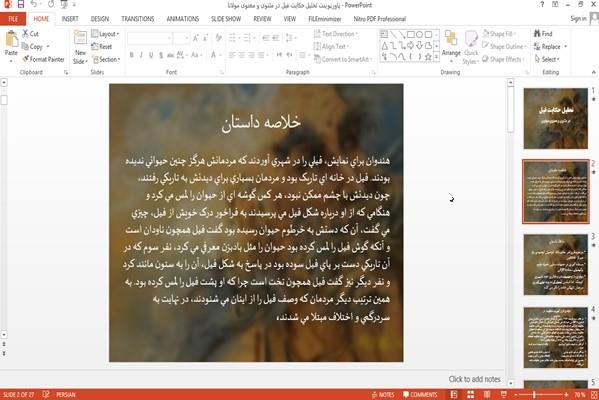
Task: Open the Select dropdown in Editing
Action: (x=547, y=59)
